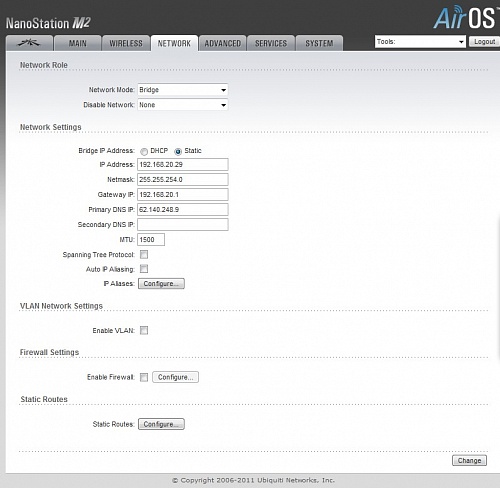Open the Tools dropdown menu
Screen dimensions: 500x488
pyautogui.click(x=420, y=42)
